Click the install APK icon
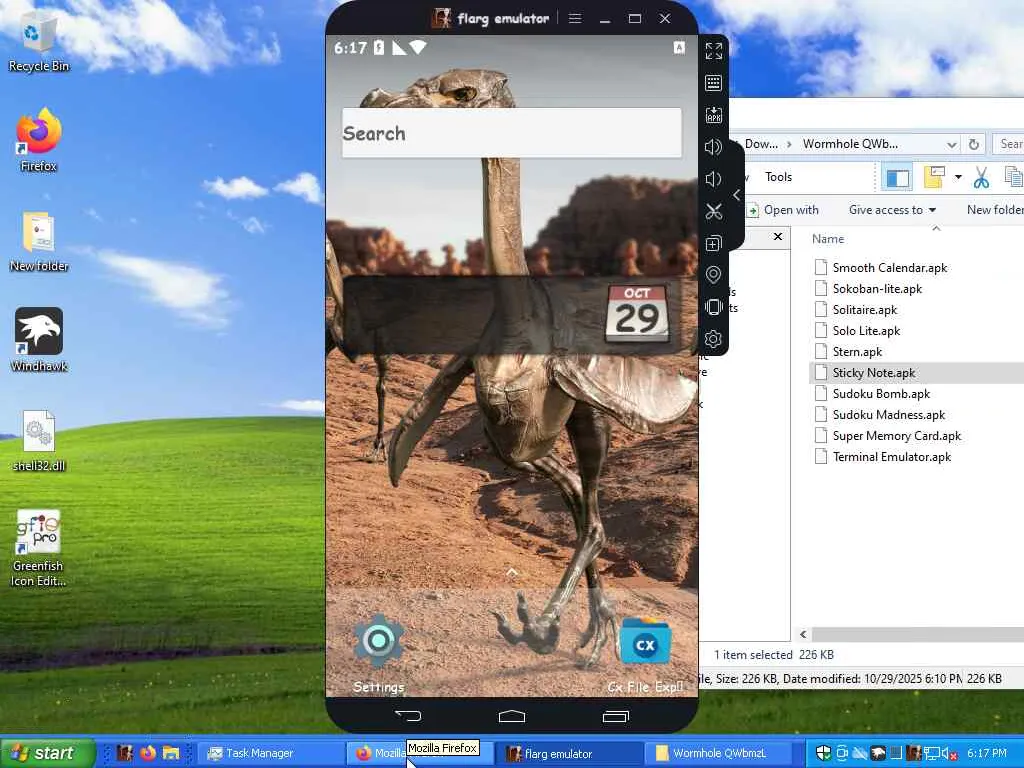1024x768 pixels. coord(713,115)
